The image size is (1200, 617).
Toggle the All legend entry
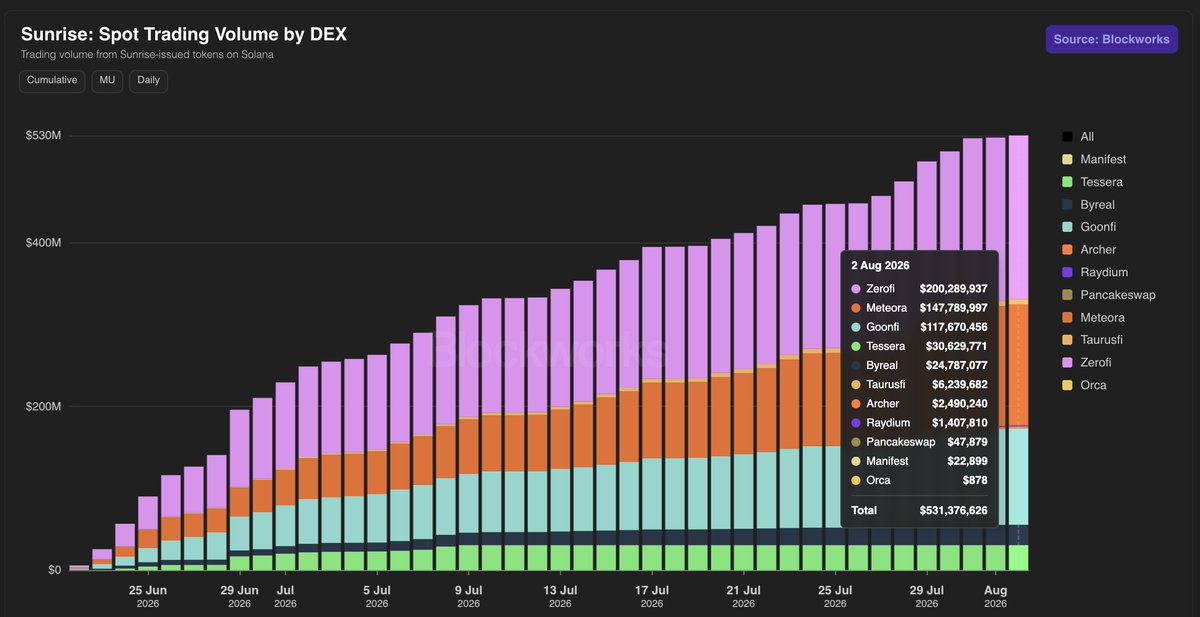[1078, 137]
